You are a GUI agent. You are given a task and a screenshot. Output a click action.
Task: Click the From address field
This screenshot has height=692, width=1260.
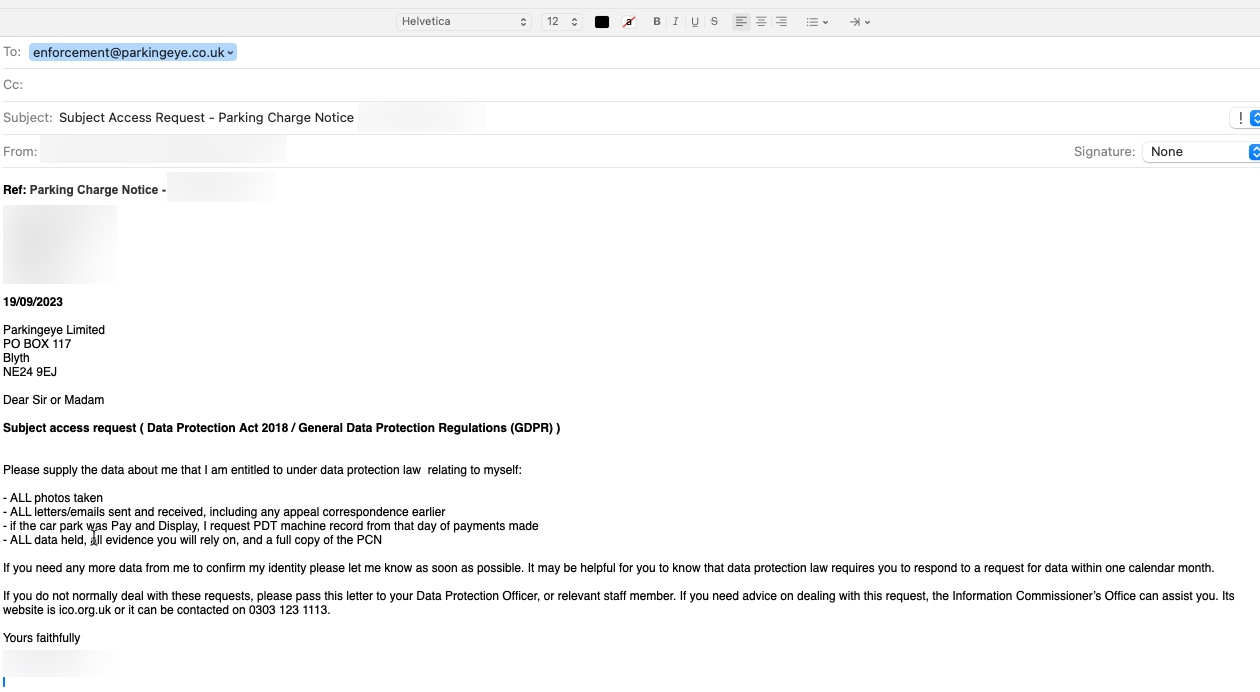pyautogui.click(x=163, y=151)
